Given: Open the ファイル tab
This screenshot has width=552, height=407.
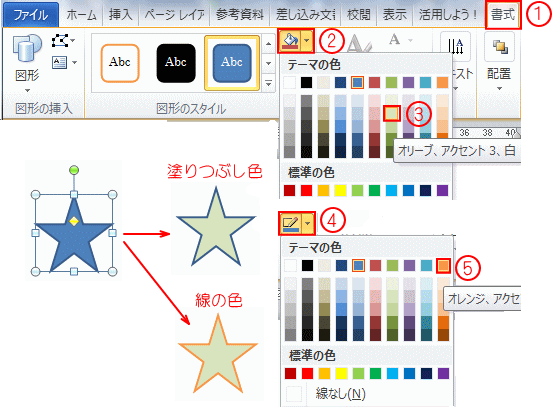Looking at the screenshot, I should tap(31, 15).
